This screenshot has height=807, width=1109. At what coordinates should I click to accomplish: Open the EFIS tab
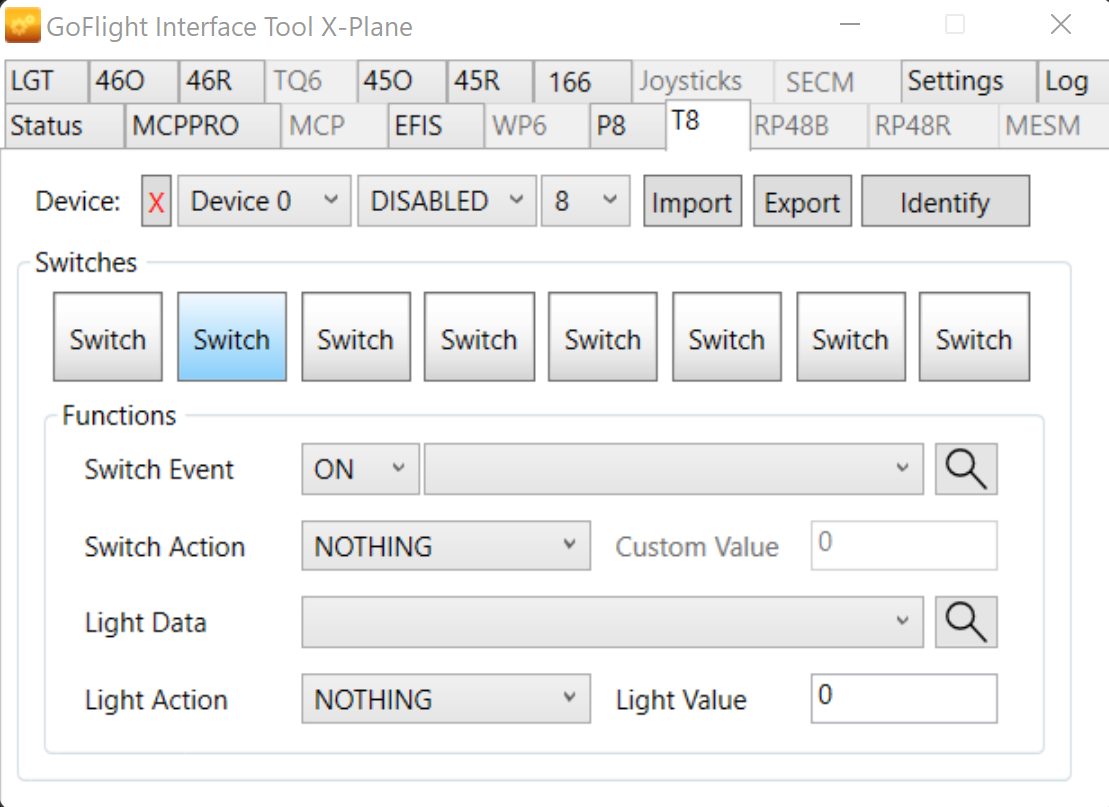pyautogui.click(x=436, y=126)
